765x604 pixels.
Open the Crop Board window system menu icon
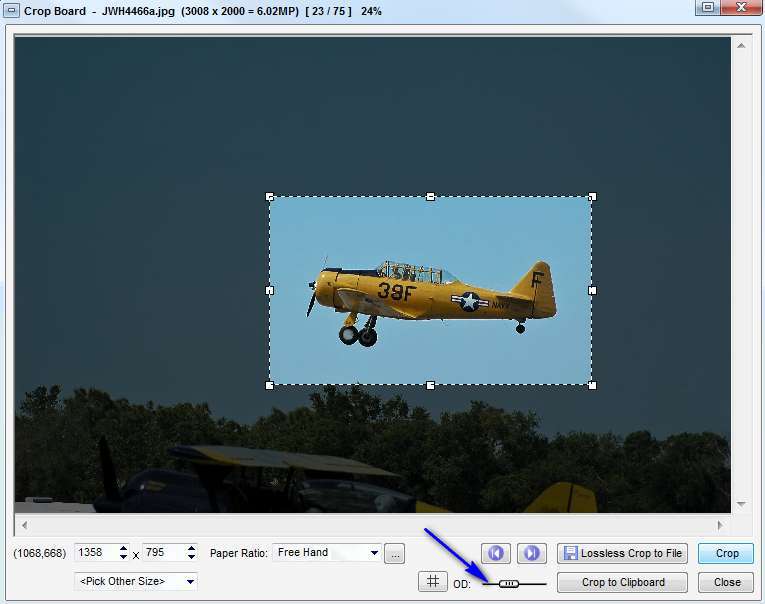pyautogui.click(x=11, y=10)
